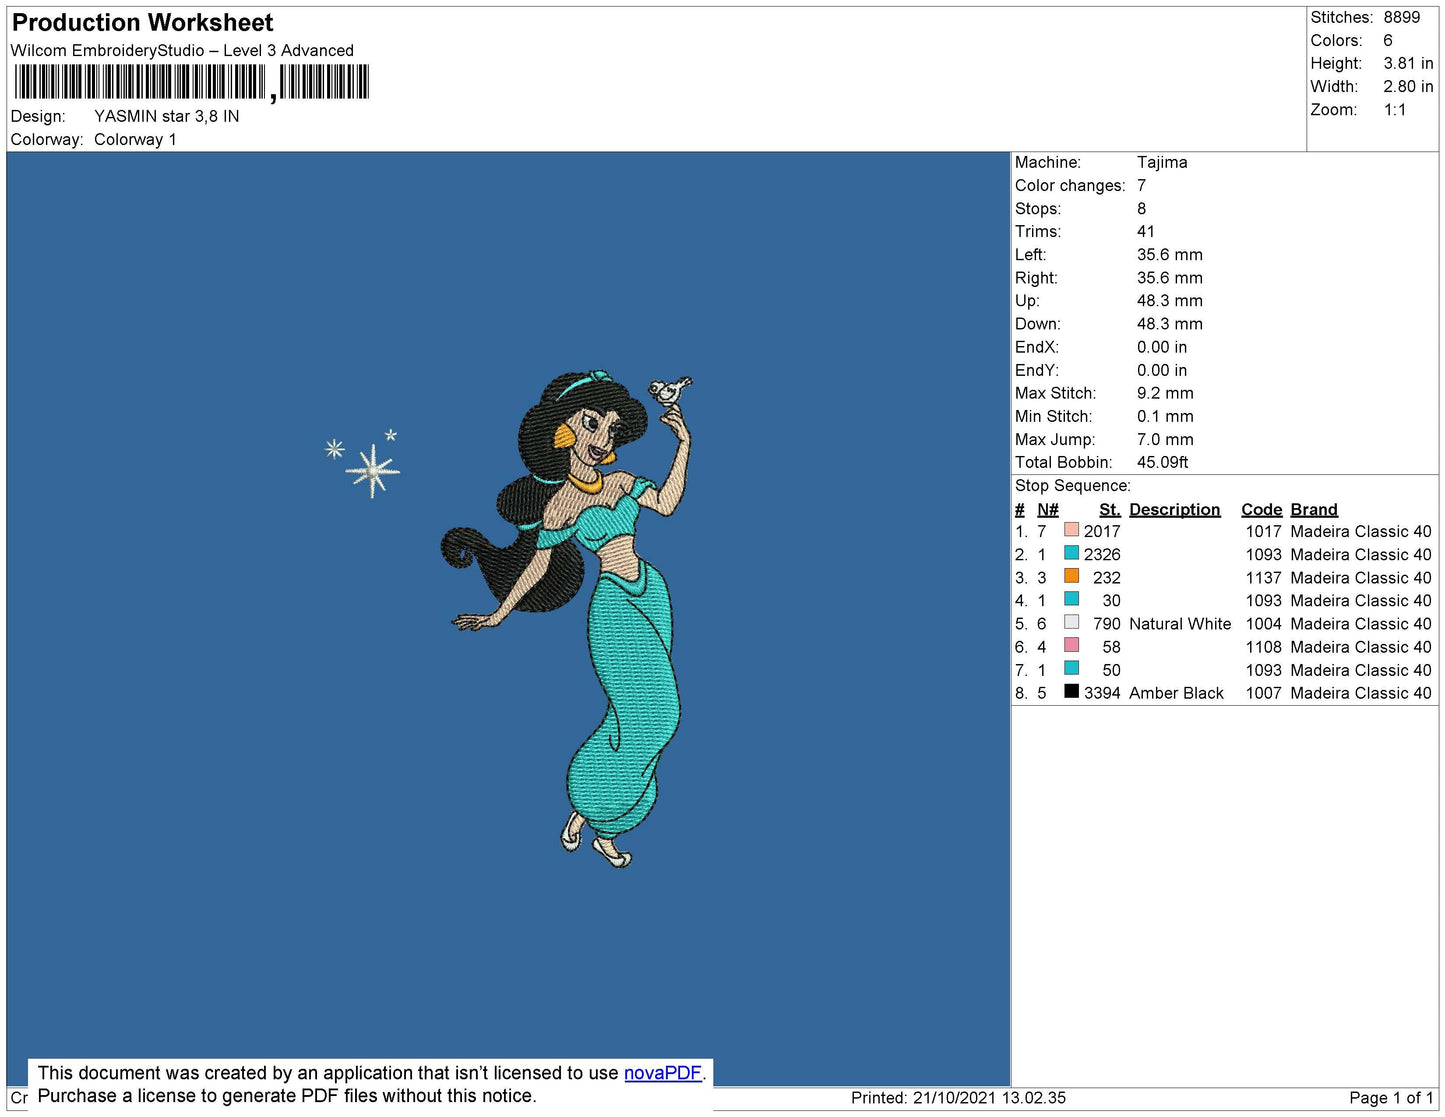Select the Wilcom EmbroideryStudio Level 3 Advanced line
1445x1117 pixels.
pyautogui.click(x=182, y=50)
